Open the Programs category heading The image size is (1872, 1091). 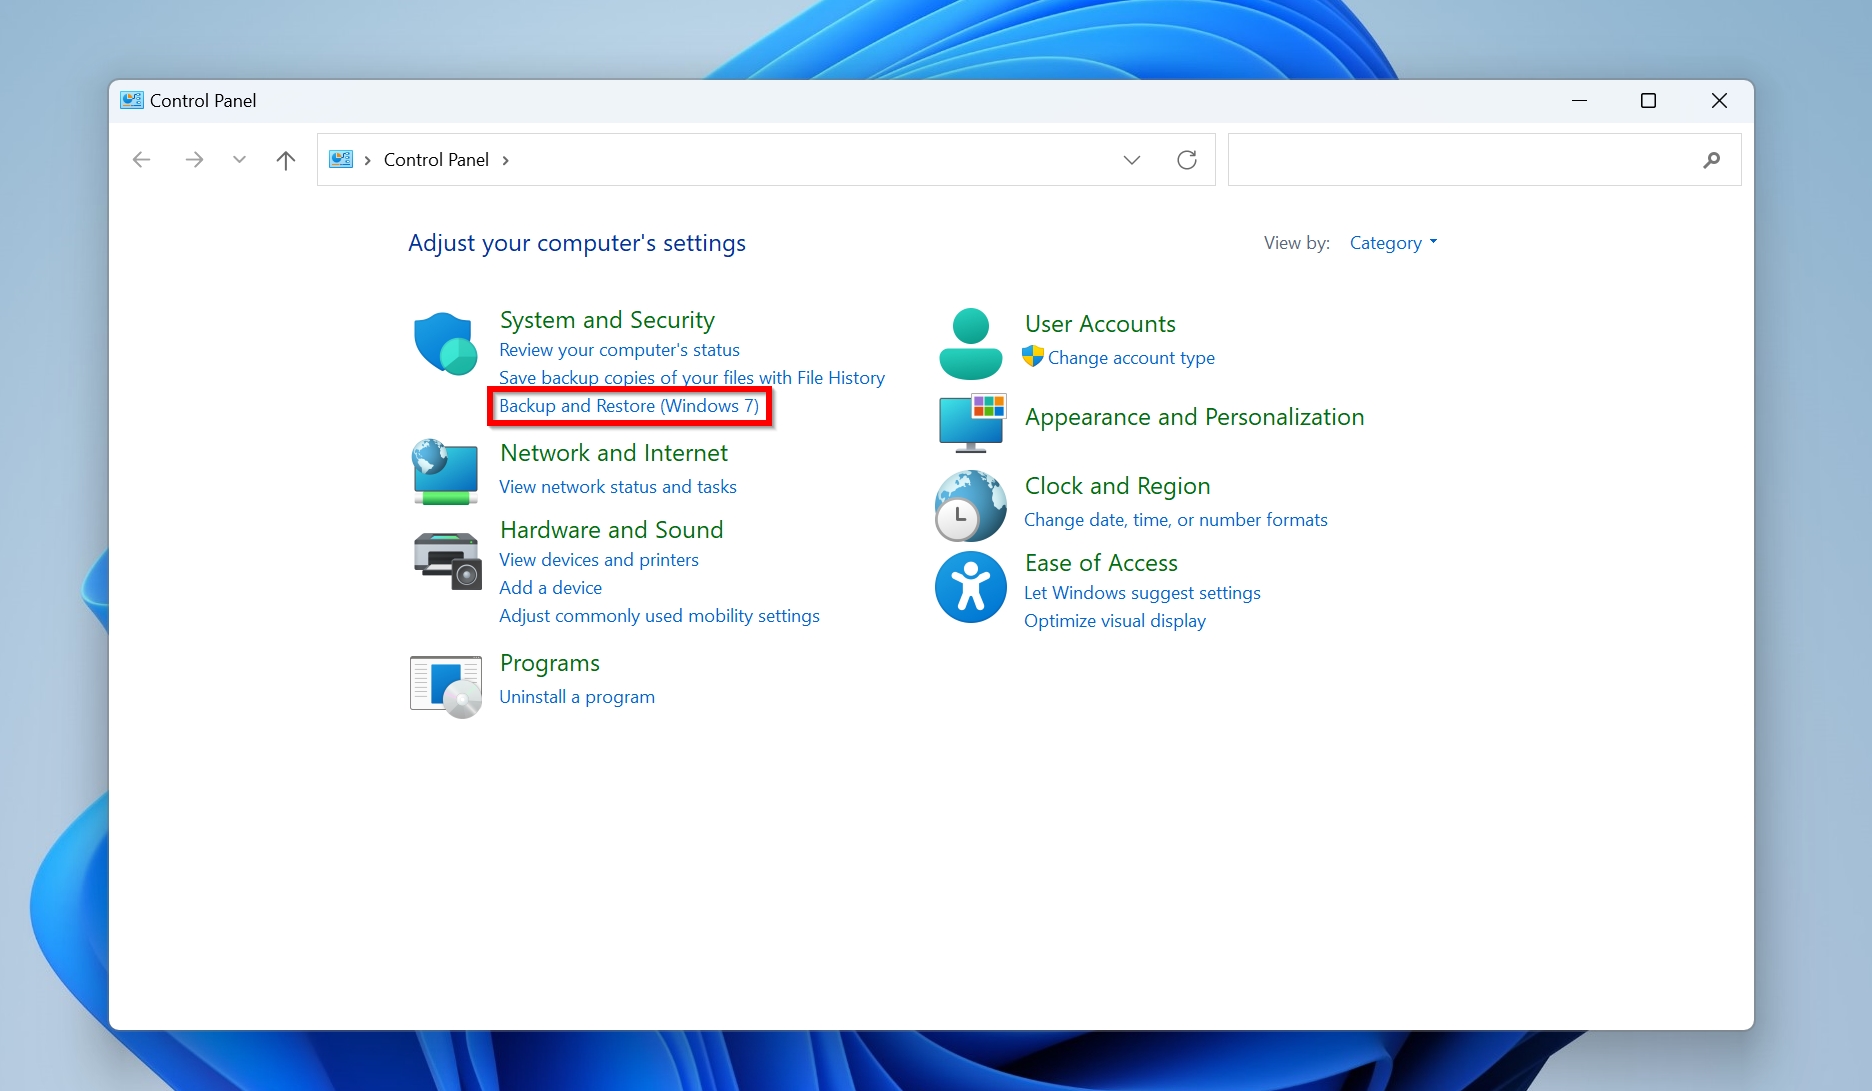(550, 663)
